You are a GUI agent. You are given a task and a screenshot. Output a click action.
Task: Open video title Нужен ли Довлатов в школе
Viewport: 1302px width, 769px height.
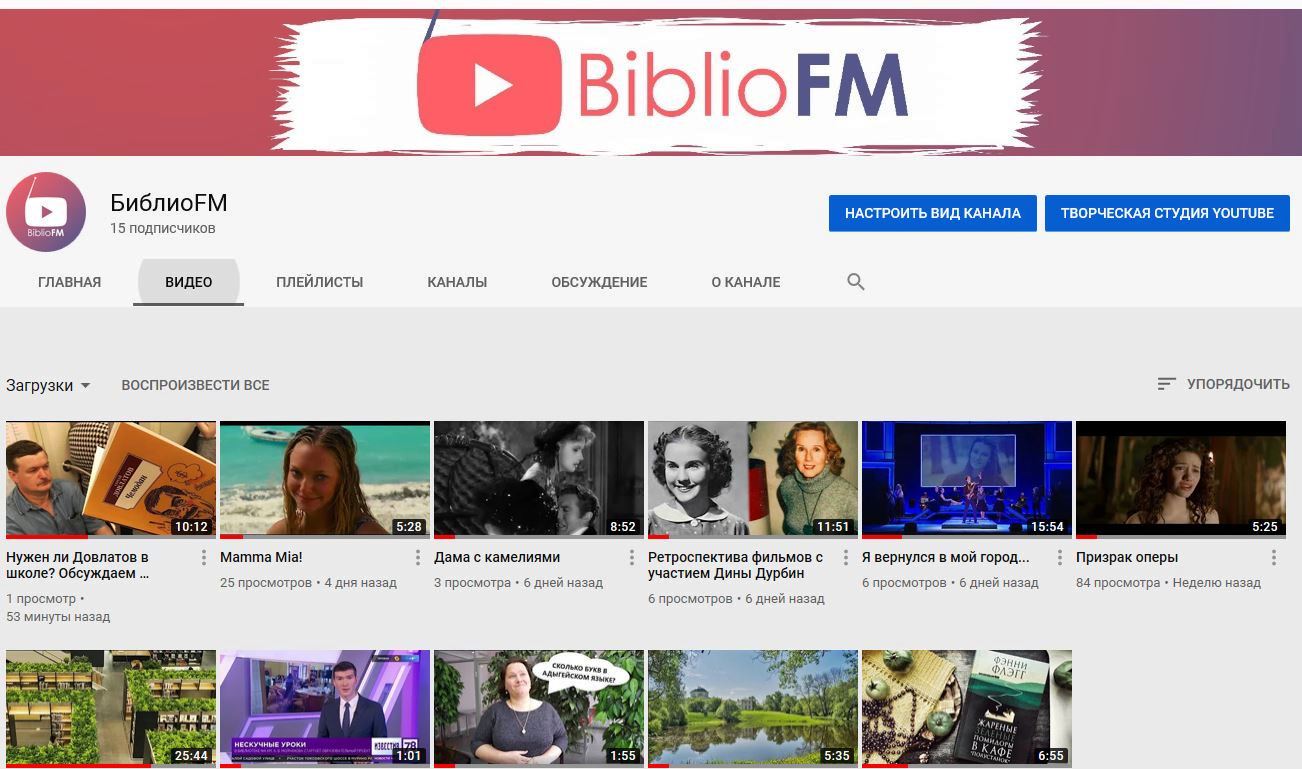tap(78, 565)
